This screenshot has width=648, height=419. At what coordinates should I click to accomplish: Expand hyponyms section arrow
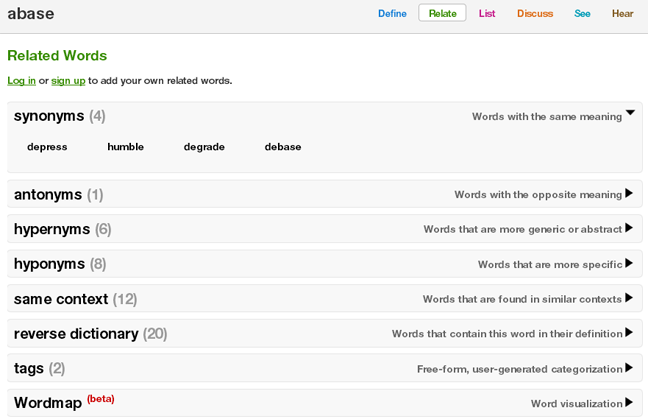pyautogui.click(x=629, y=263)
